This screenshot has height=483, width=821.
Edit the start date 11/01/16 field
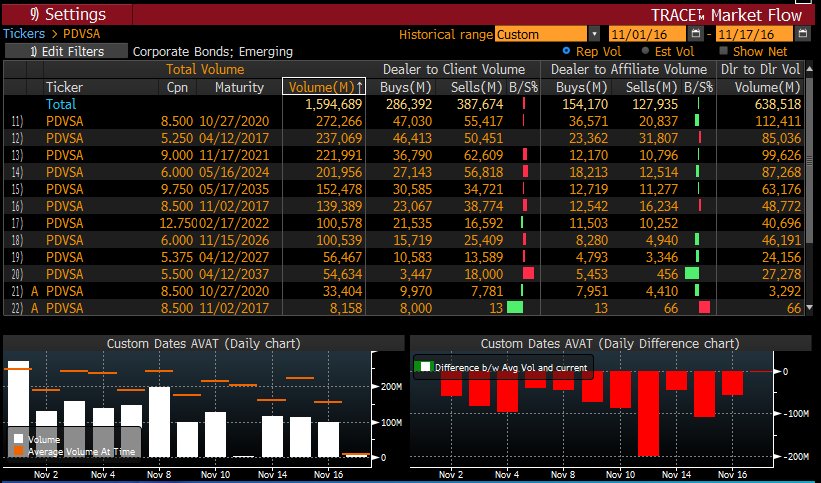(x=647, y=35)
